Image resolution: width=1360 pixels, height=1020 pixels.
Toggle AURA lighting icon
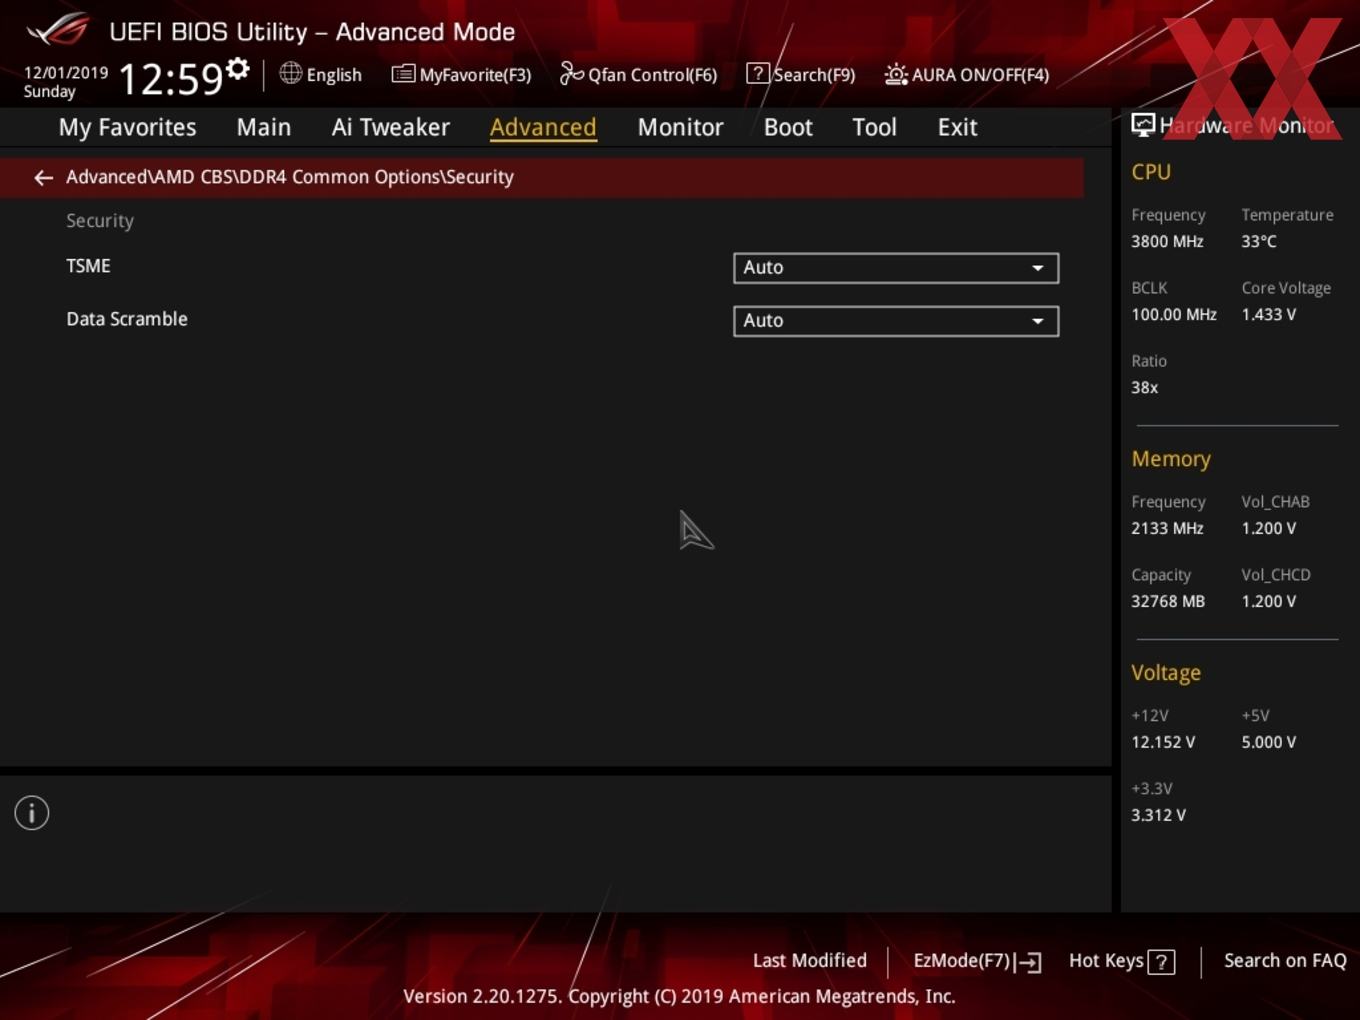(896, 74)
